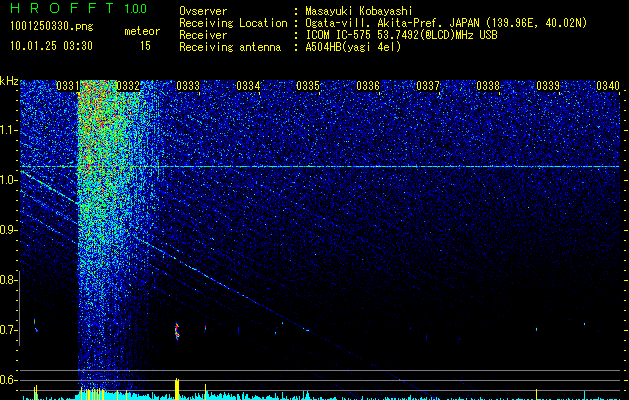The height and width of the screenshot is (400, 629).
Task: Click the 0.9 kHz axis label
Action: (8, 230)
